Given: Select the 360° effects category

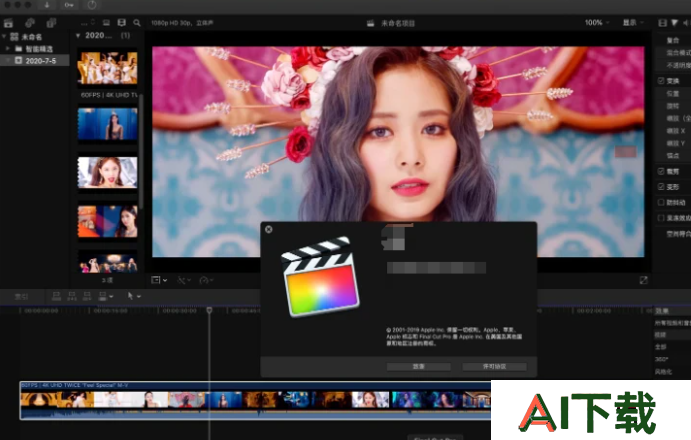Looking at the screenshot, I should tap(661, 359).
